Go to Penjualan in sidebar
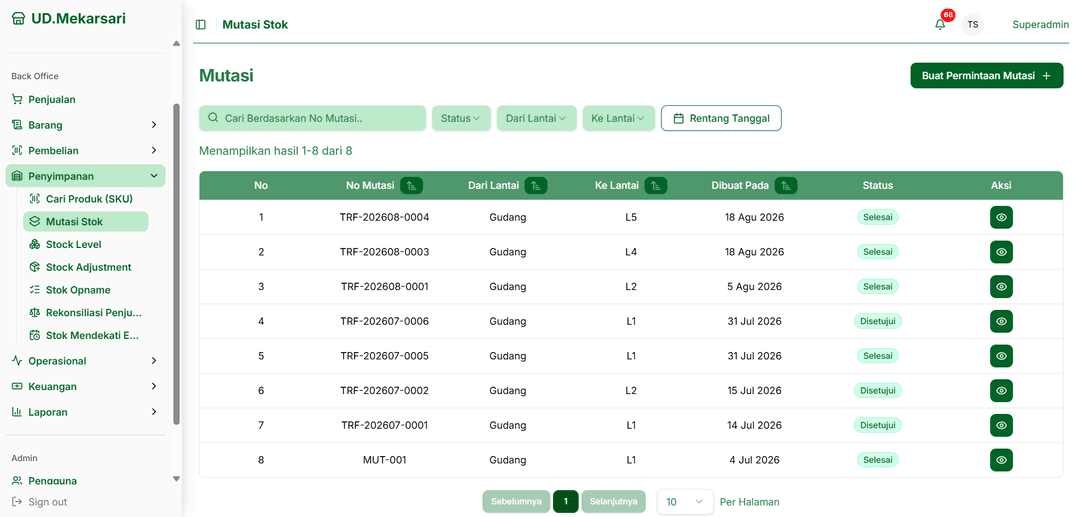 (x=85, y=99)
